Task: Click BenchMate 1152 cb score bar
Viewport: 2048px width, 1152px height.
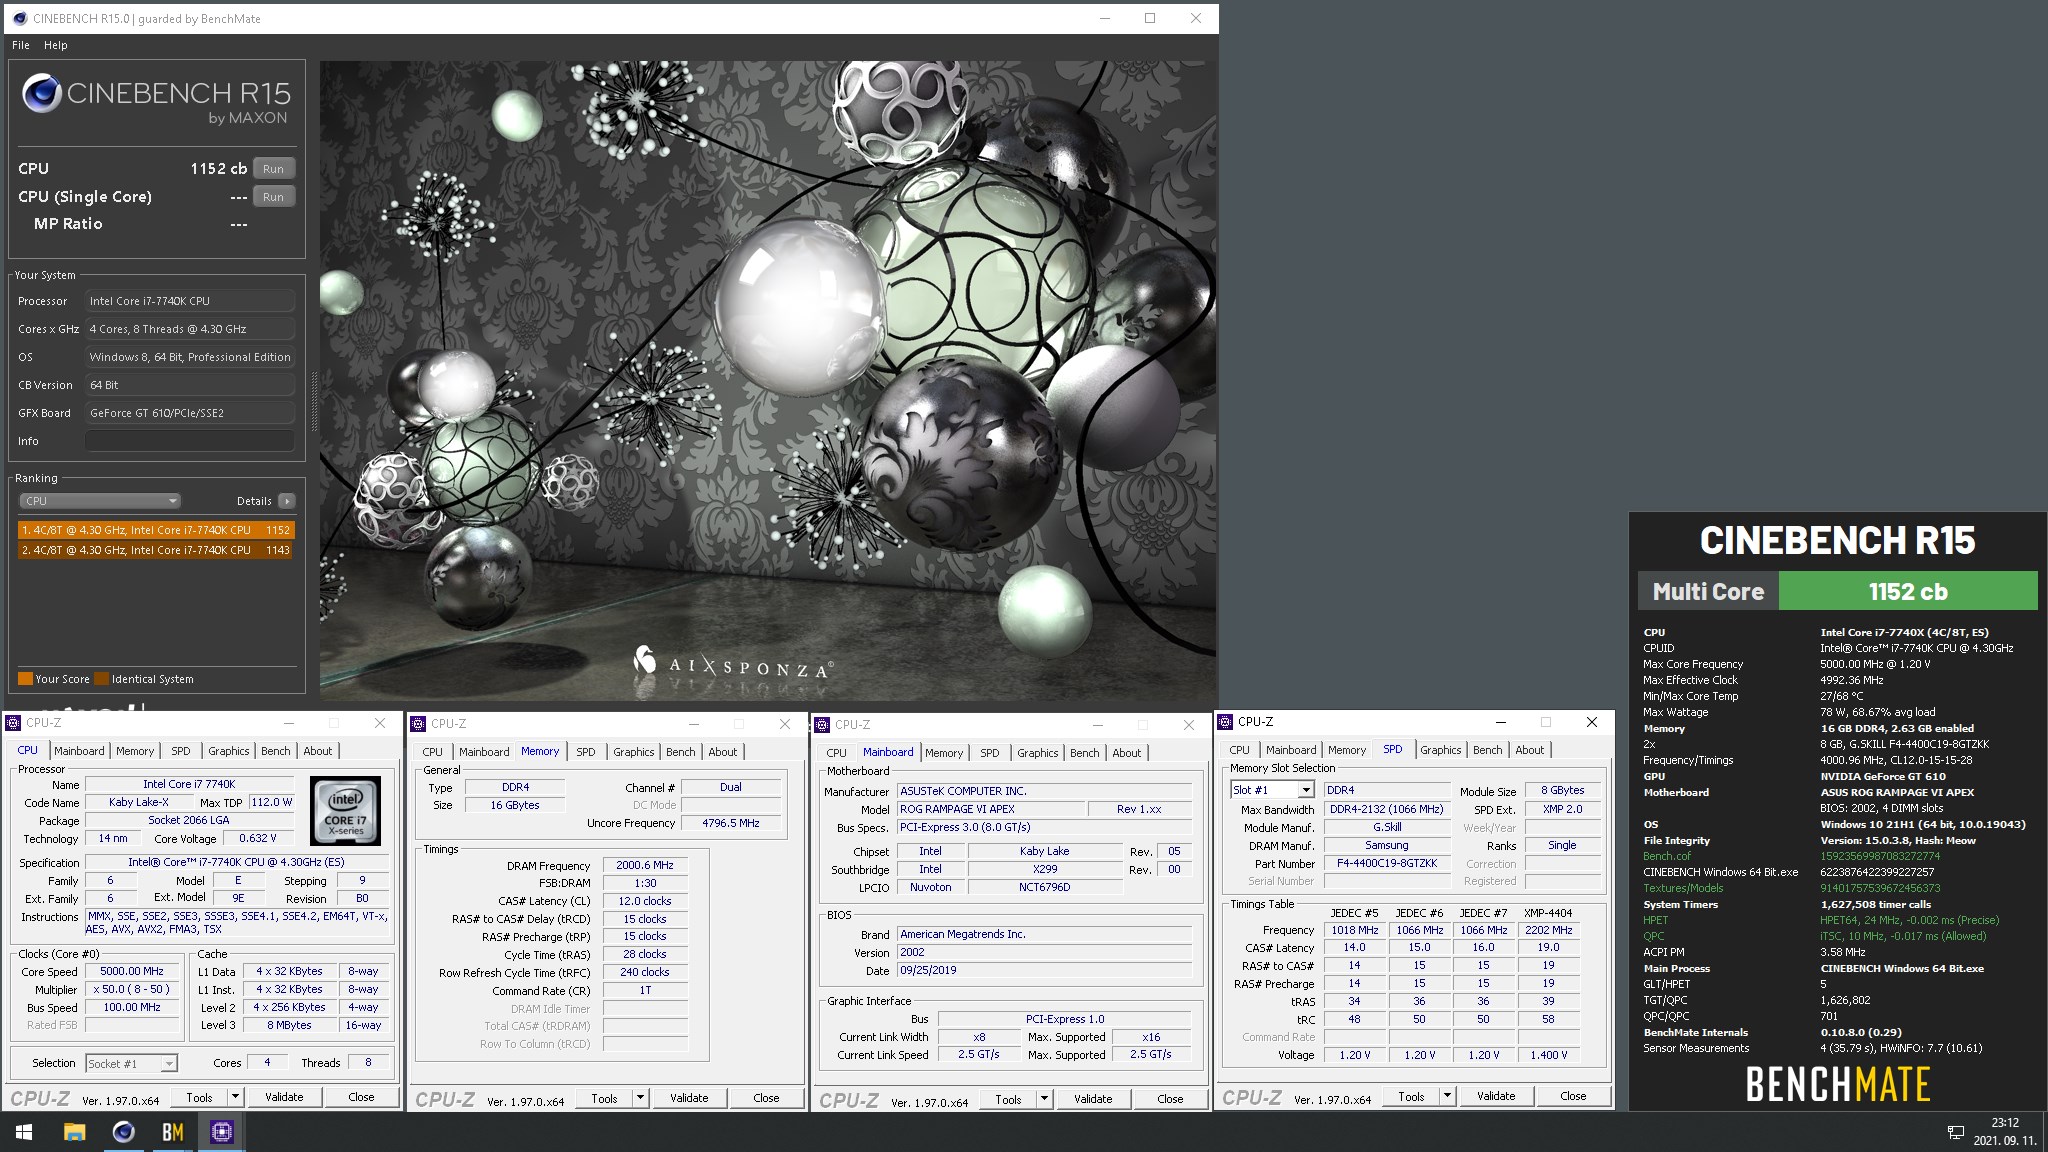Action: coord(1907,591)
